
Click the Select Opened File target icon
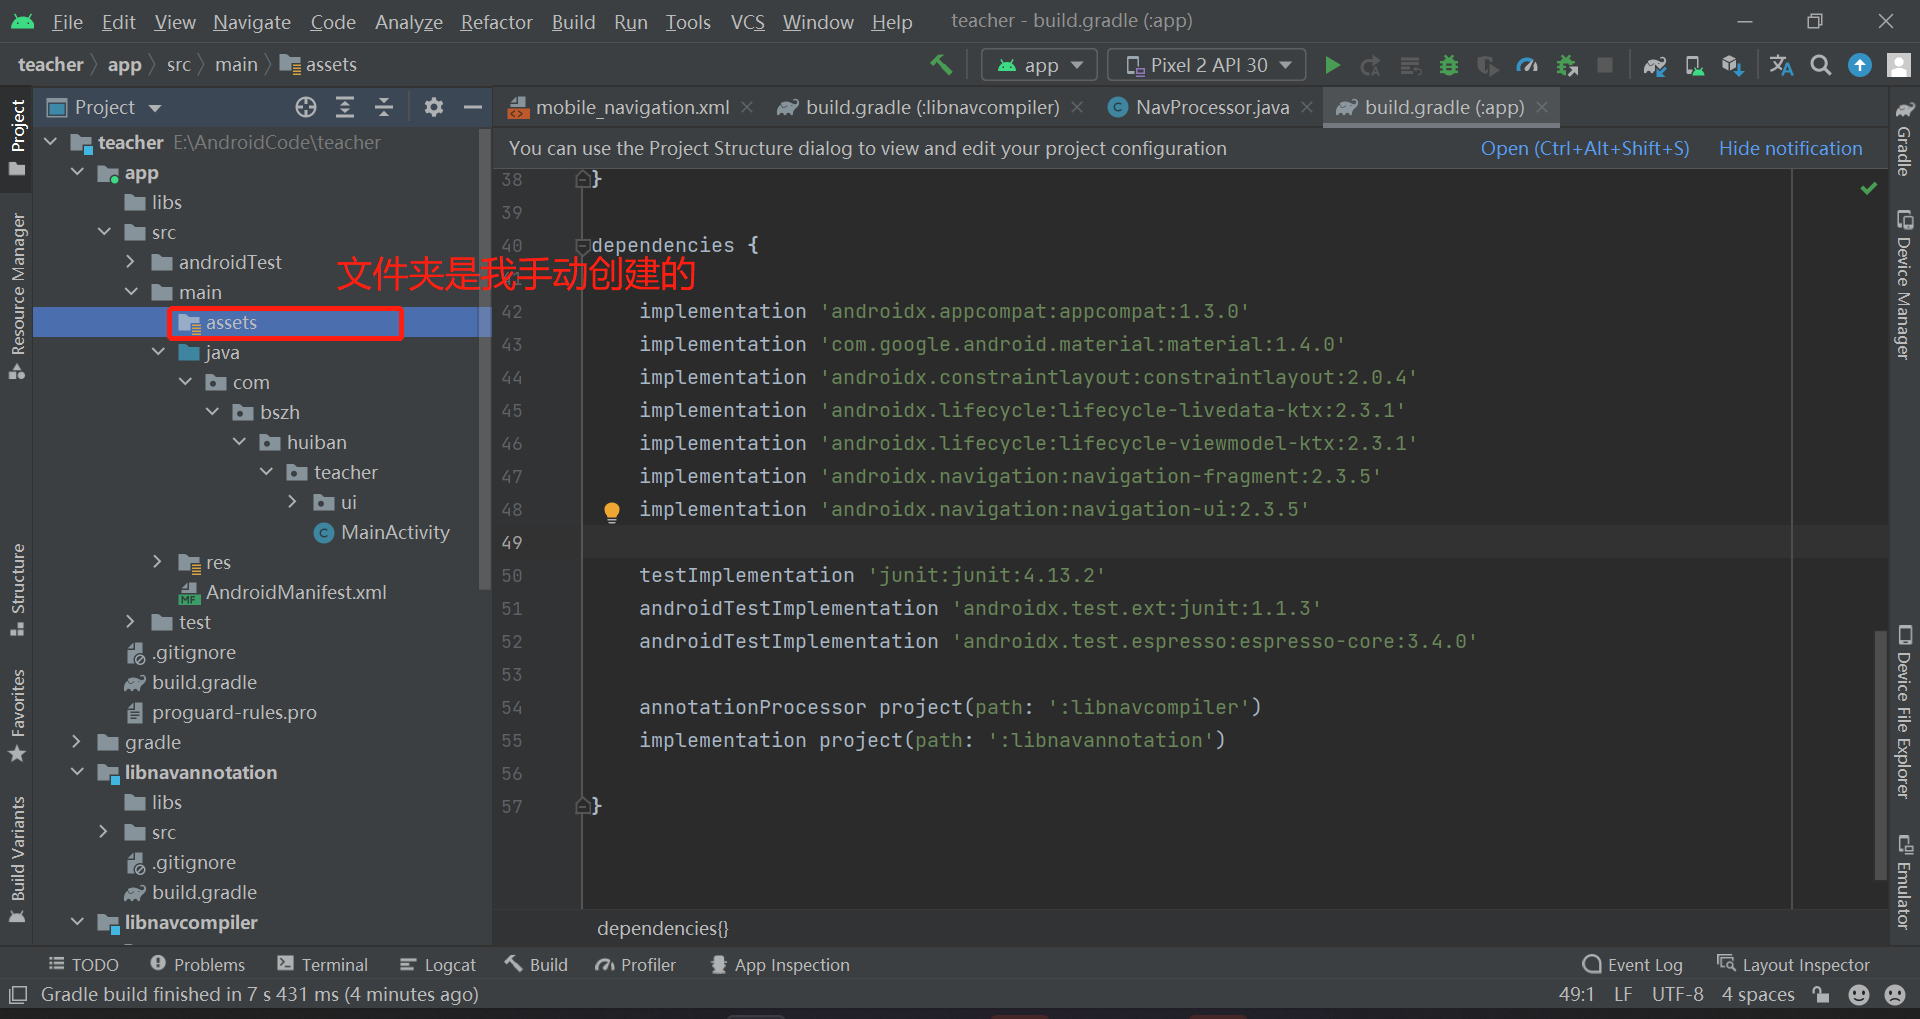tap(306, 107)
